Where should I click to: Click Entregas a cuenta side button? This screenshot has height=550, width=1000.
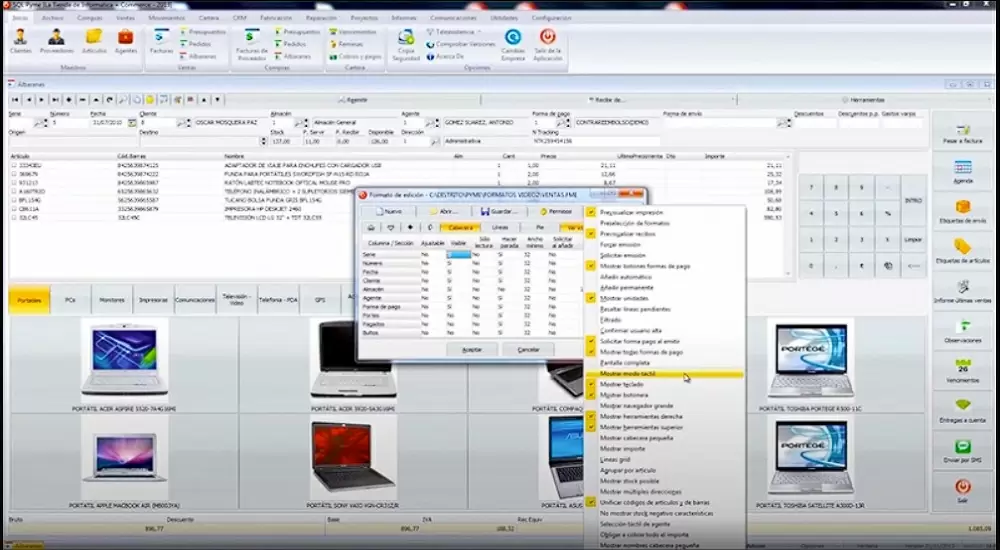coord(963,411)
